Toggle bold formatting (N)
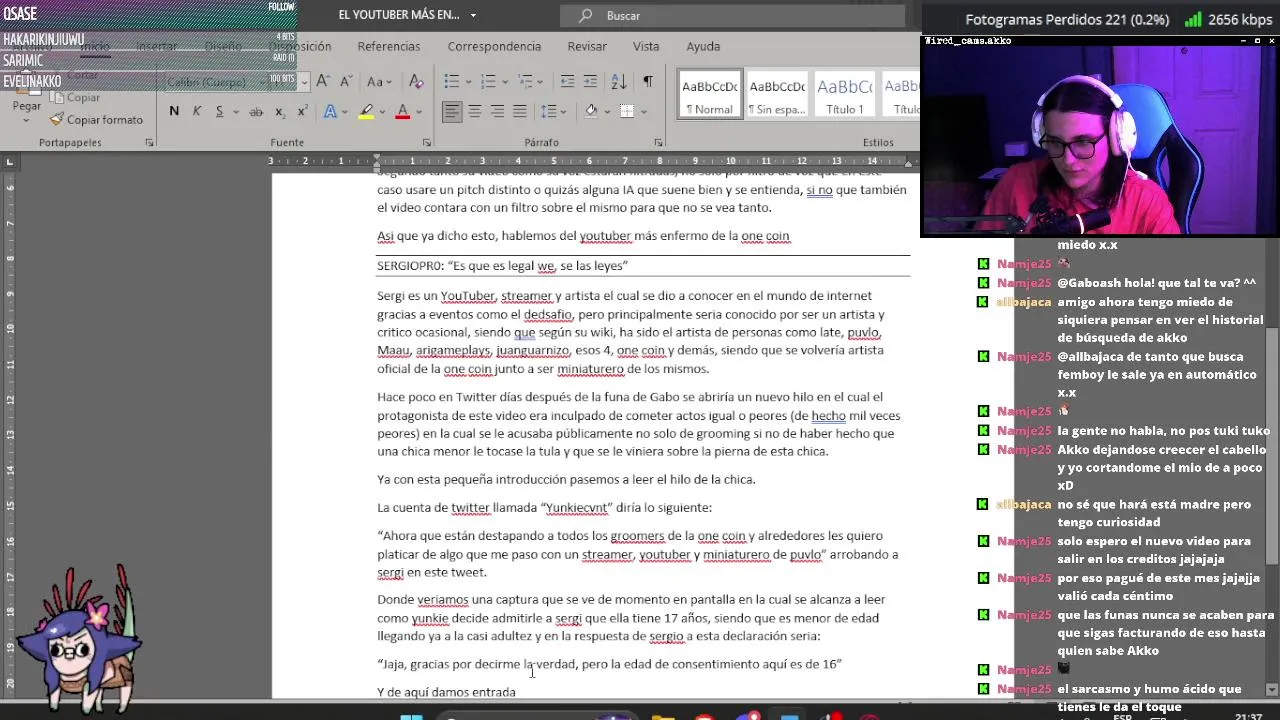 tap(174, 111)
